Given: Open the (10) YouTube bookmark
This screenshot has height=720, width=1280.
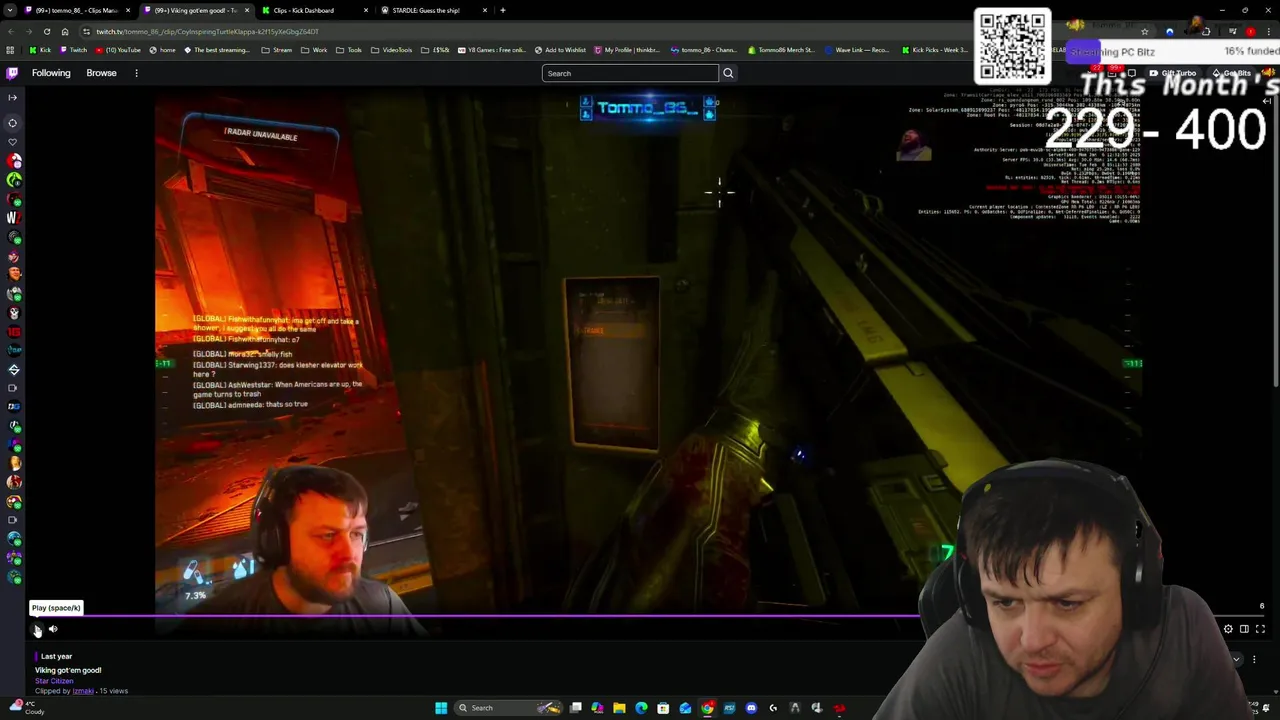Looking at the screenshot, I should 118,50.
